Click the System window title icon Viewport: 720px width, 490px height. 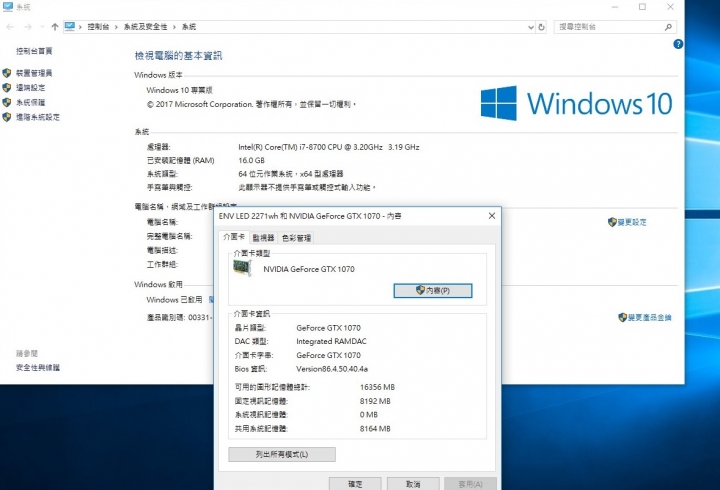8,6
